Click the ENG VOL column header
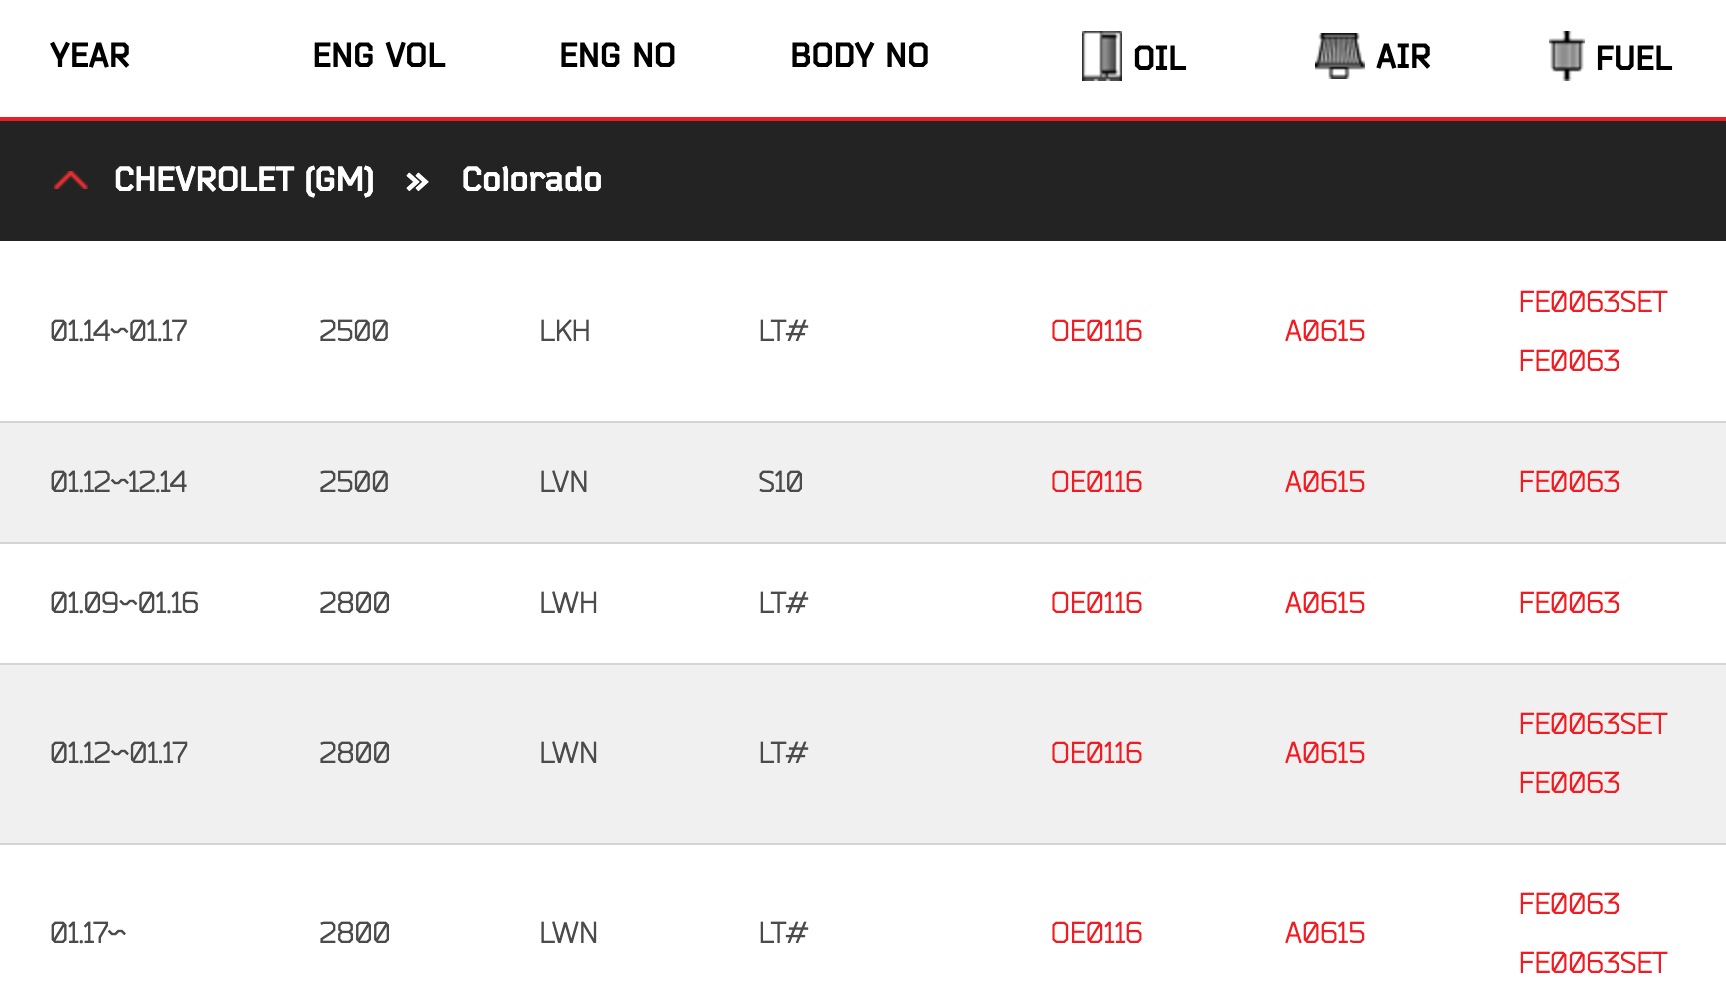 coord(379,56)
